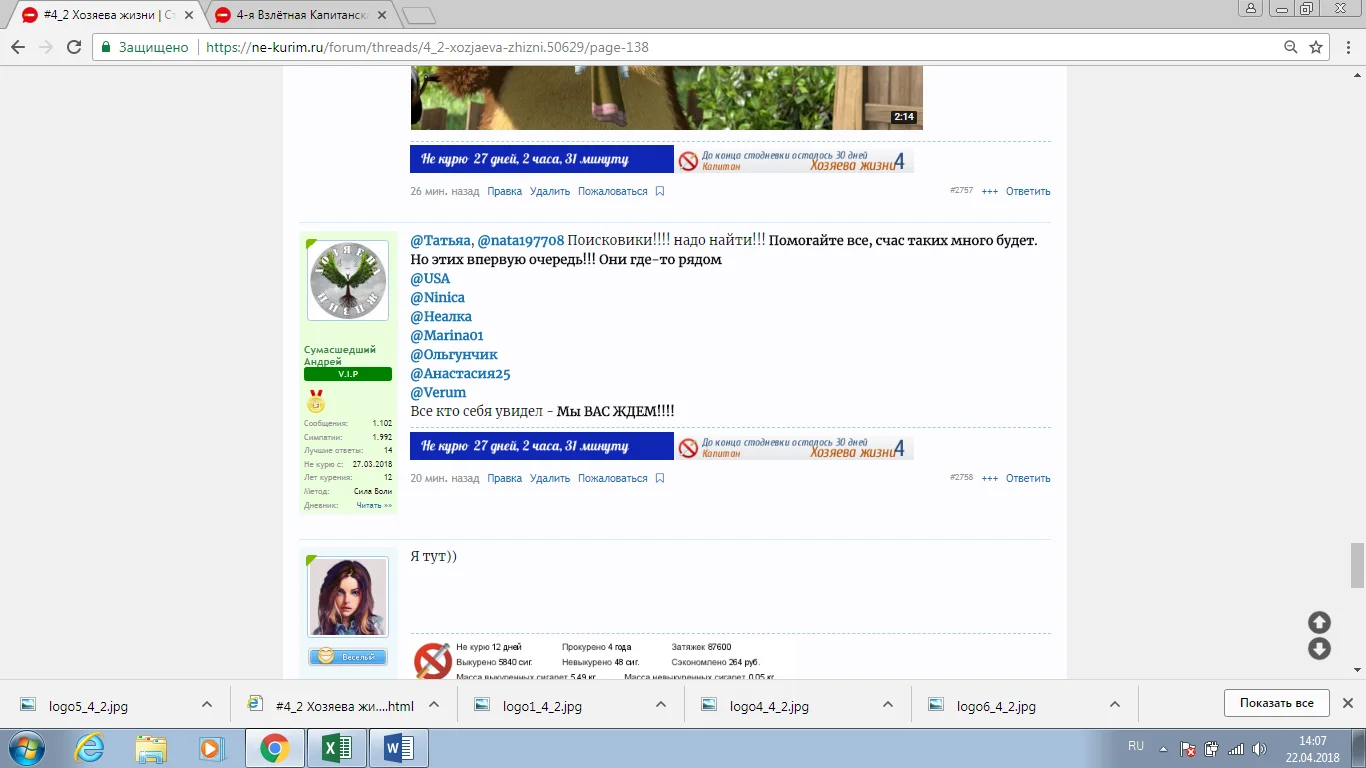Open the @USA mention link

[430, 278]
